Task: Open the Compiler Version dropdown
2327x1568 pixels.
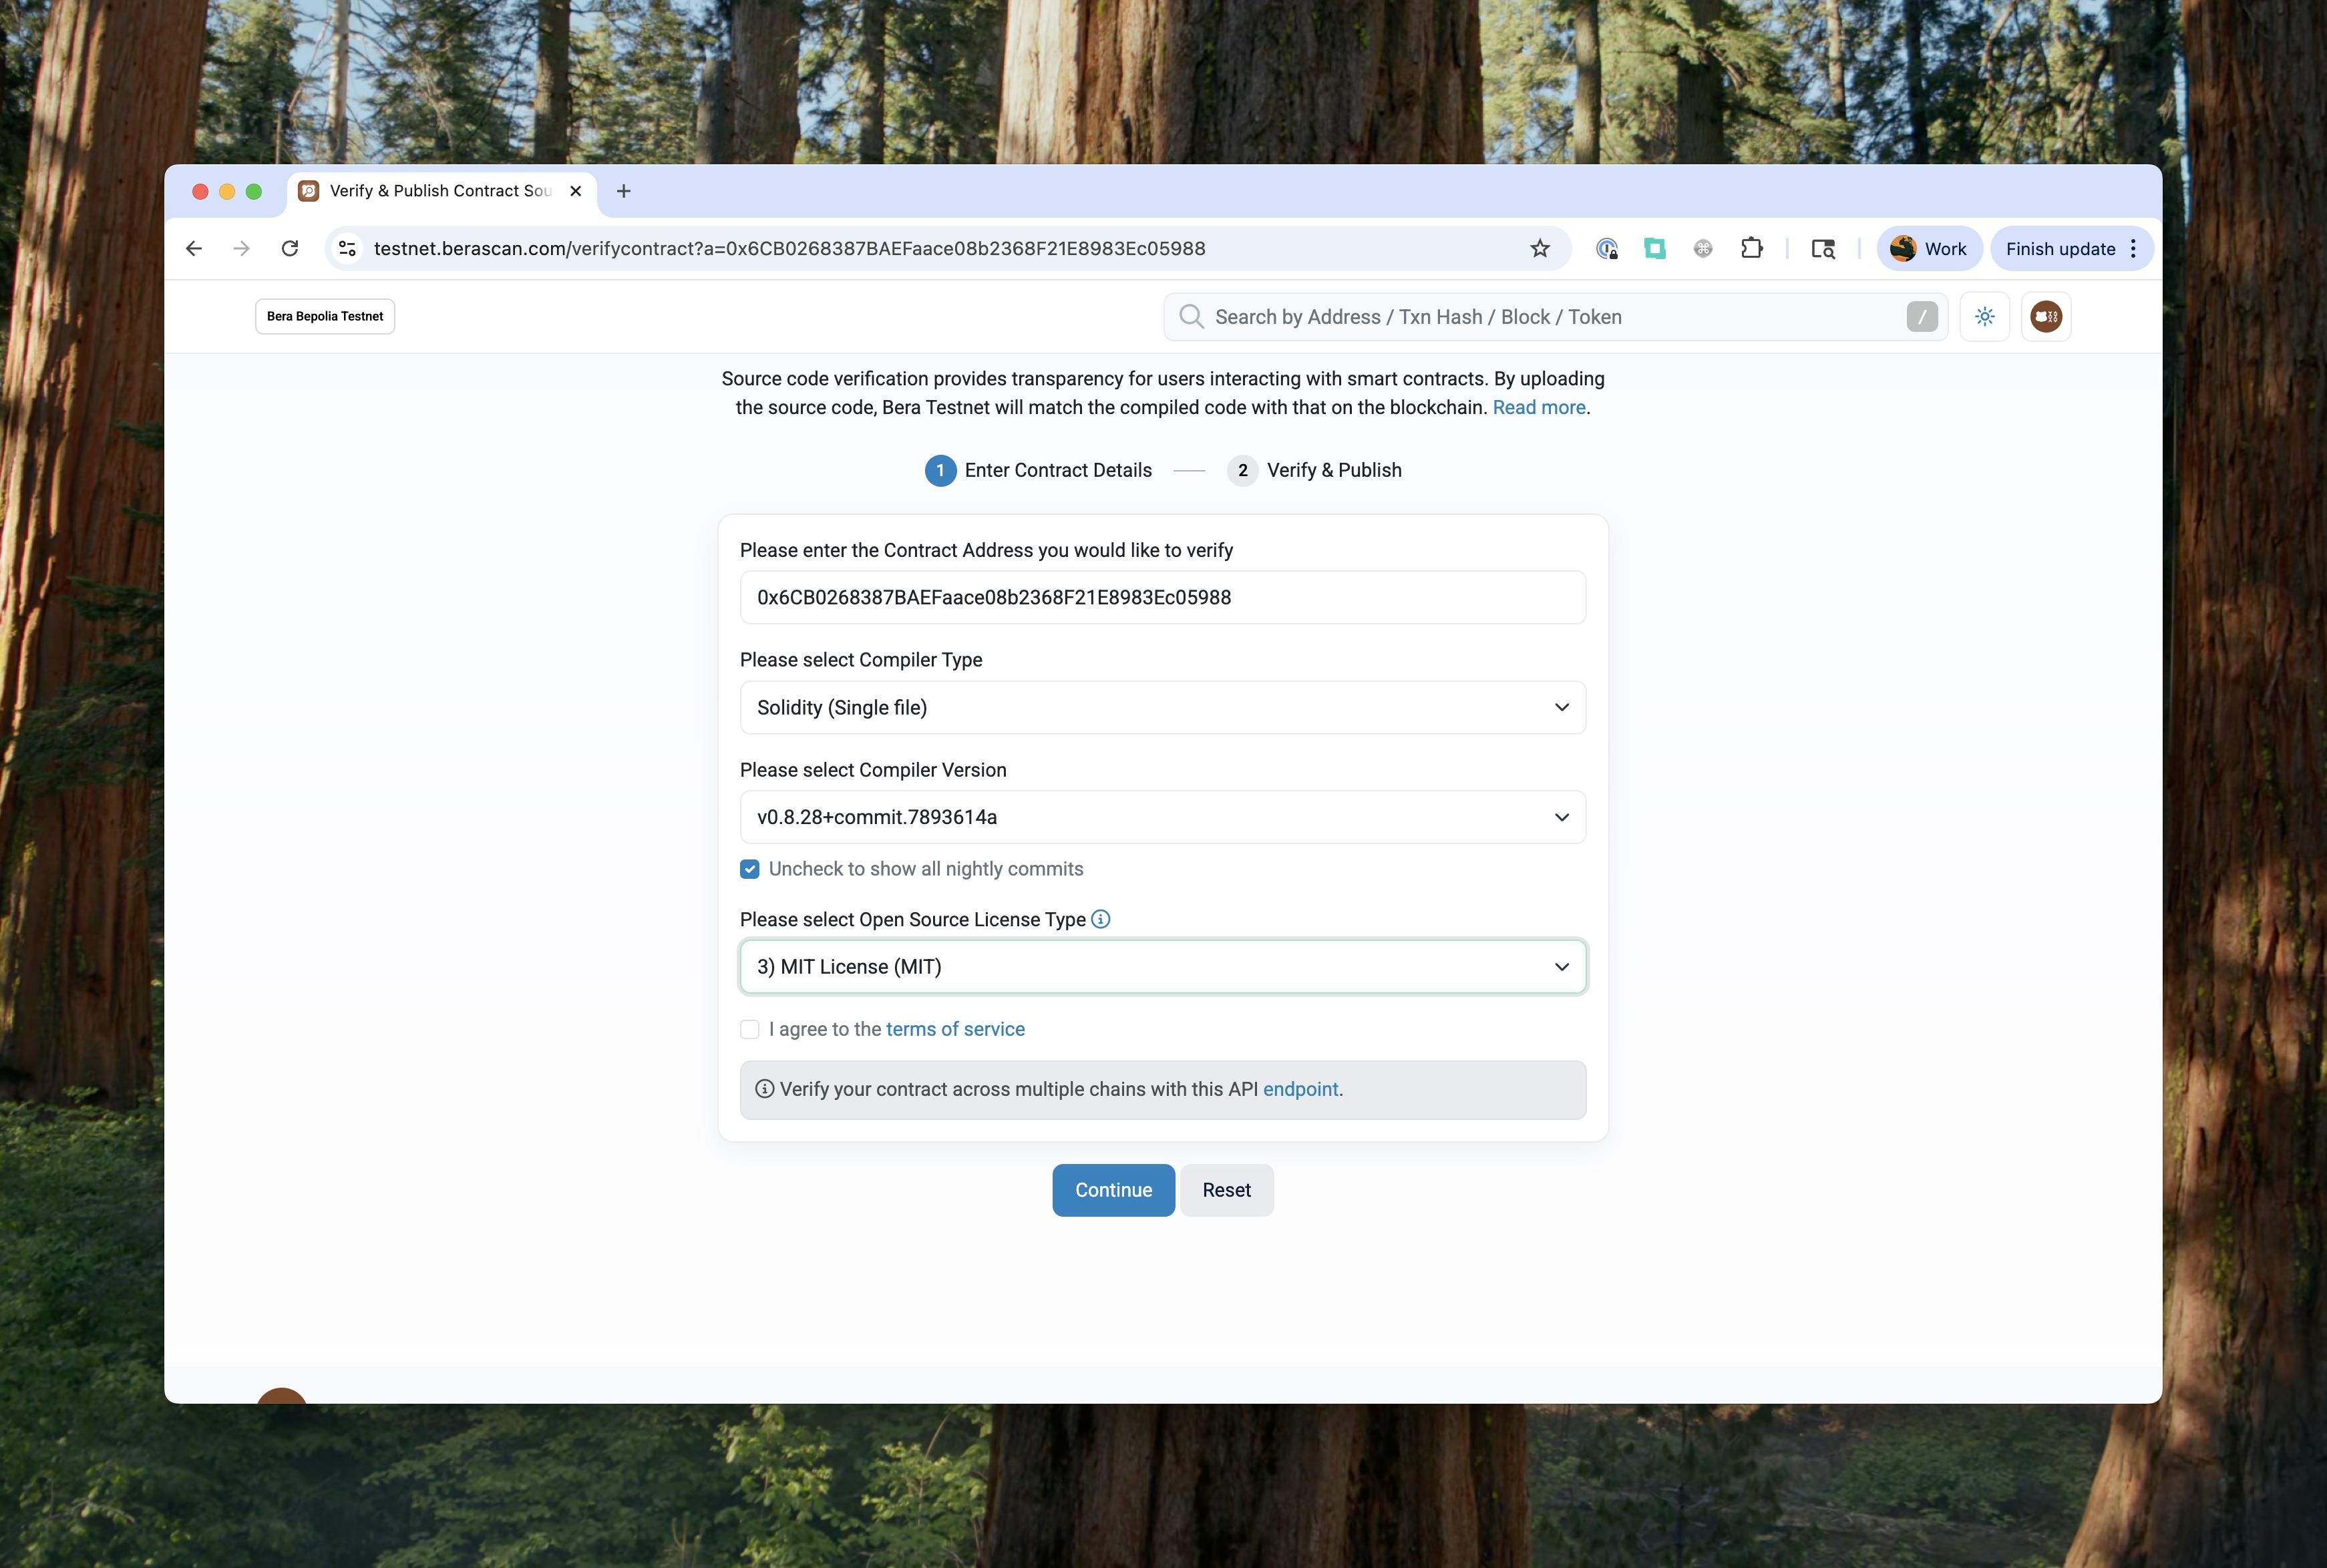Action: (1162, 817)
